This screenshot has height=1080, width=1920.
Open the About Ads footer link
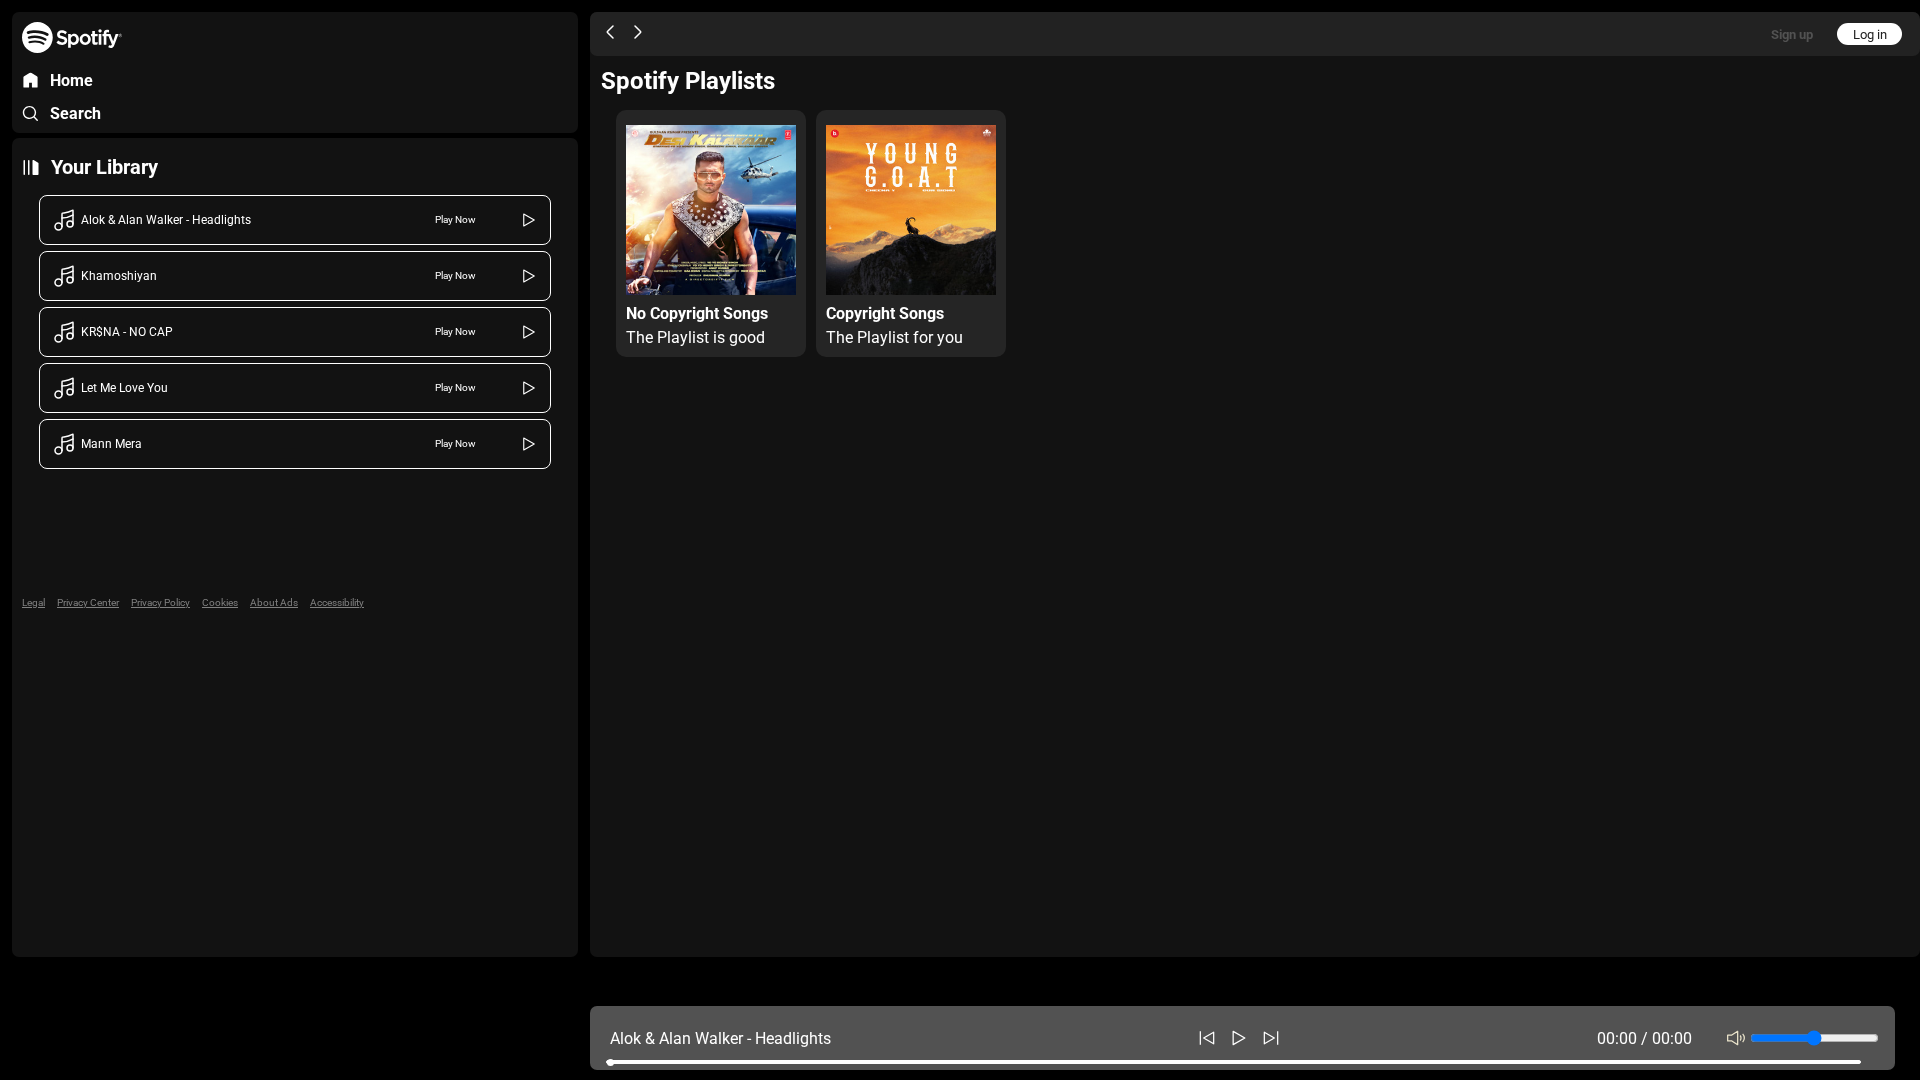pyautogui.click(x=274, y=603)
